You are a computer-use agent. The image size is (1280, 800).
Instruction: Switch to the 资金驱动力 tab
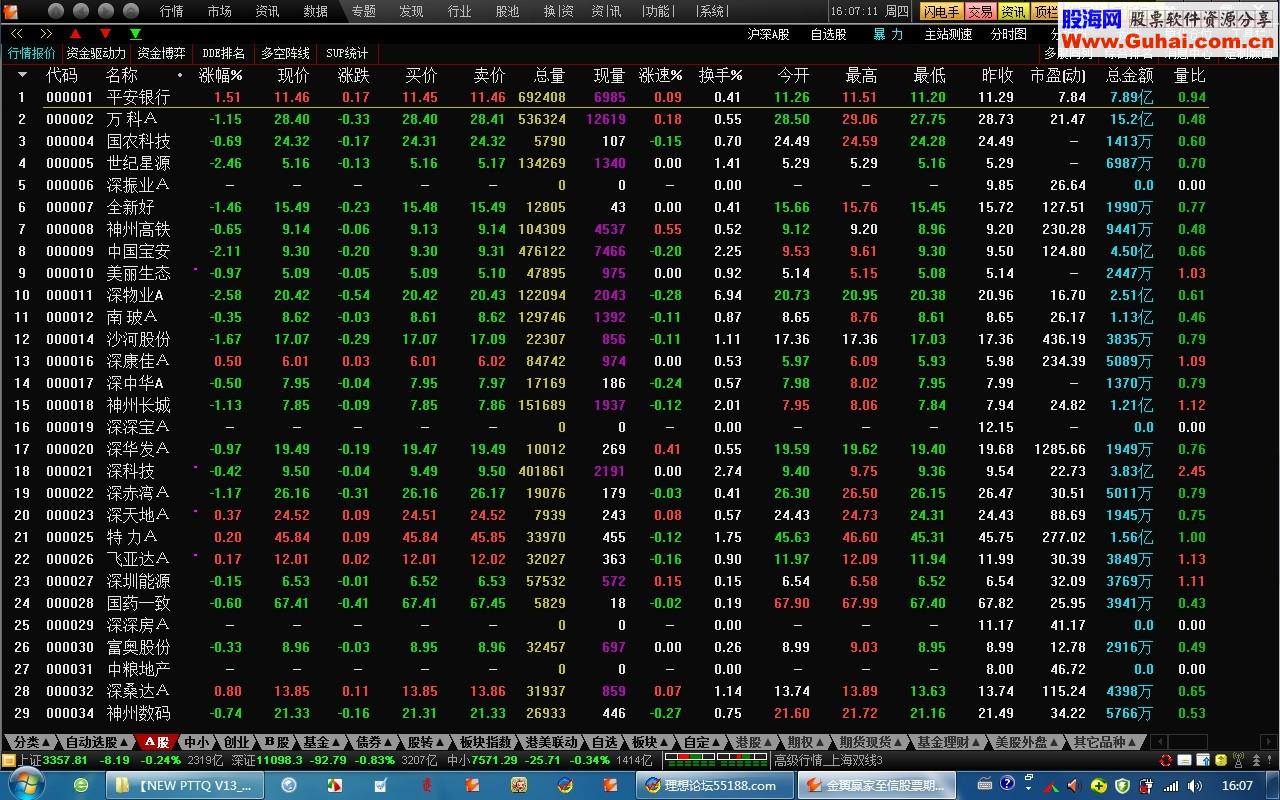point(95,53)
